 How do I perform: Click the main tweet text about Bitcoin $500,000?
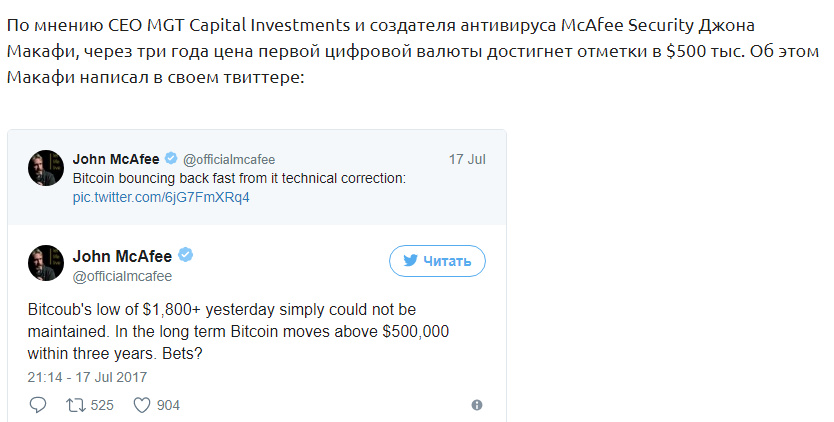tap(238, 332)
